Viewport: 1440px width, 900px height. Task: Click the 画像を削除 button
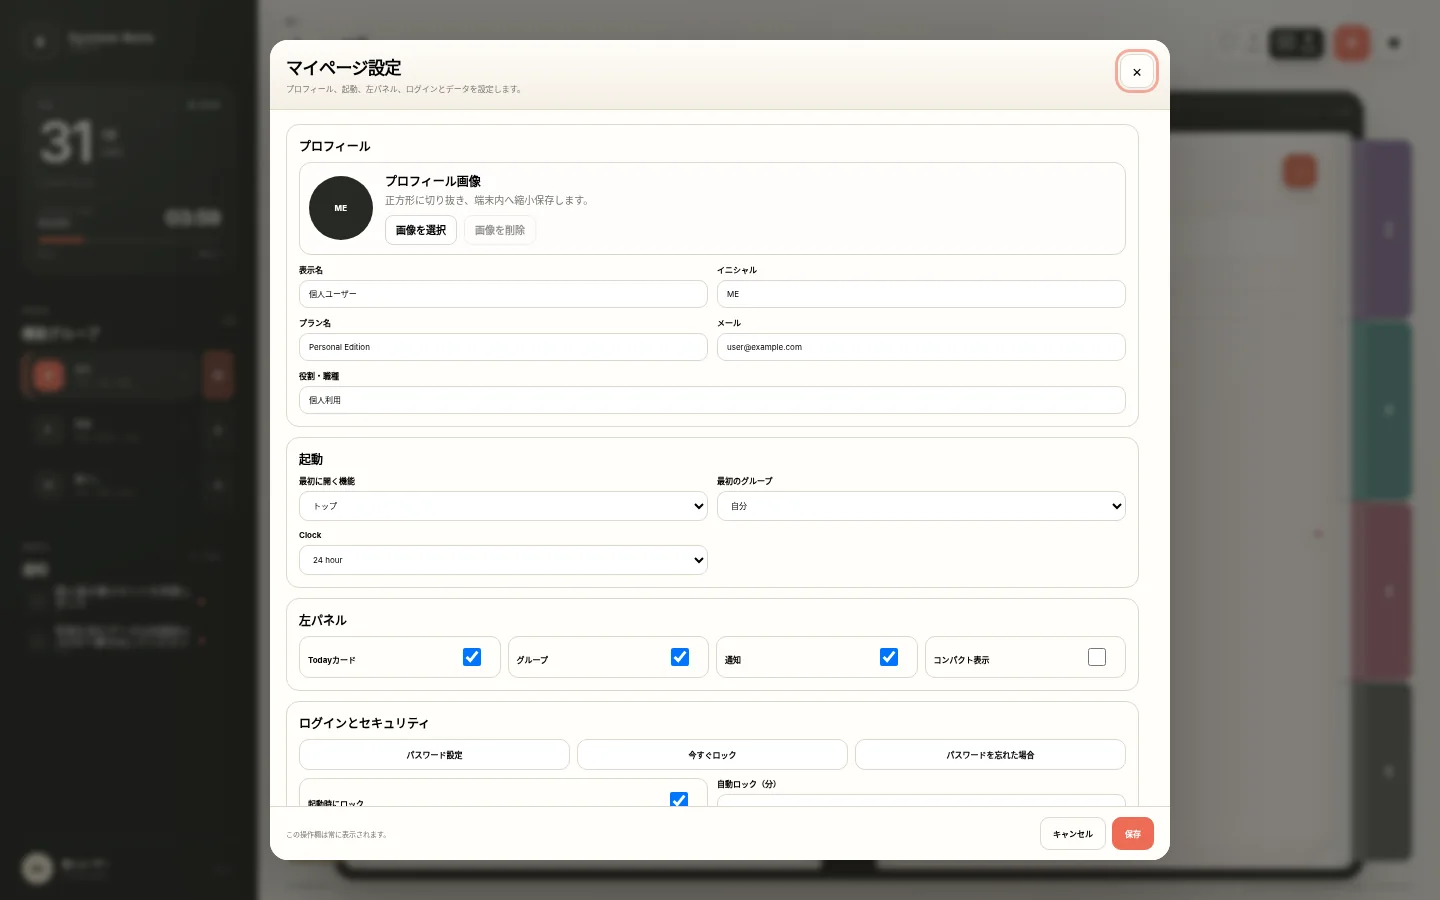[x=500, y=230]
